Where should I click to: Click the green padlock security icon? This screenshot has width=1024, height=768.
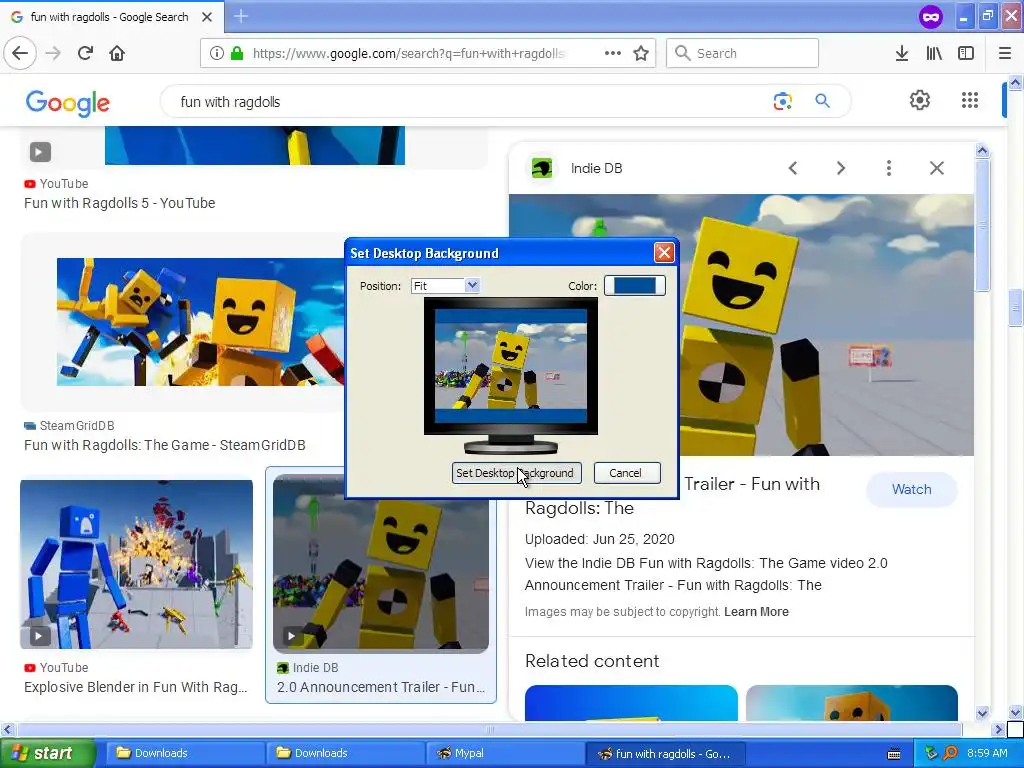click(x=237, y=53)
